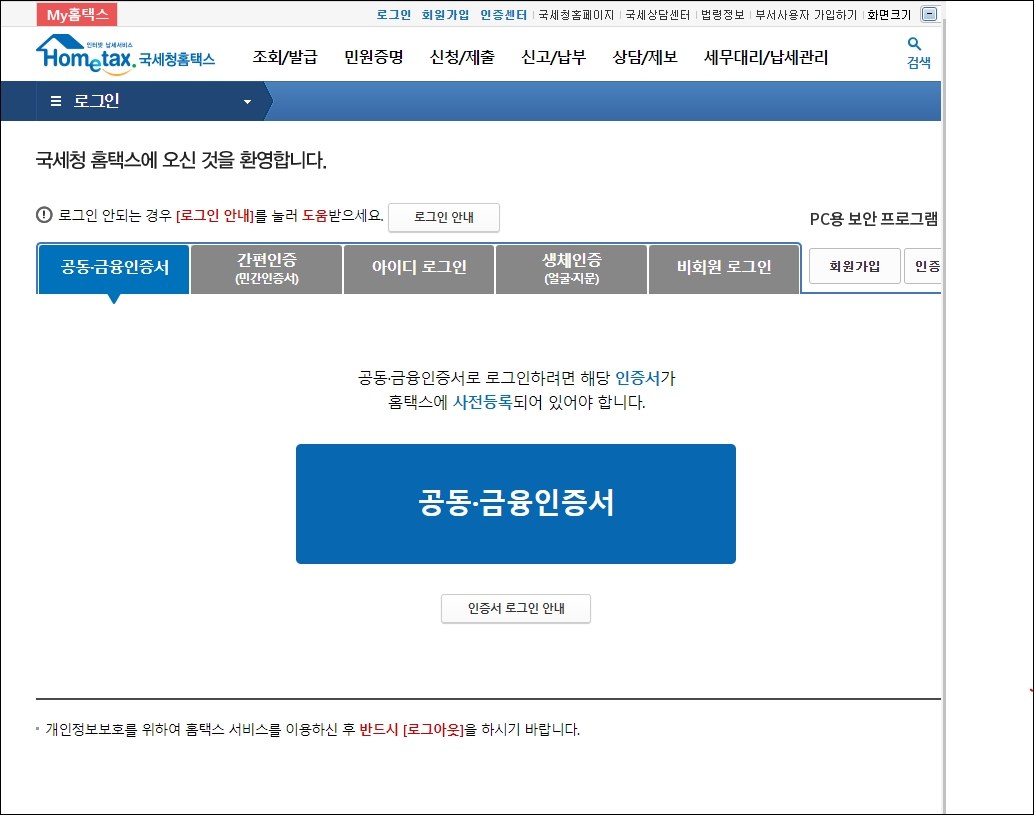Click the partially visible 인증 button
Viewport: 1034px width, 815px height.
[x=923, y=266]
